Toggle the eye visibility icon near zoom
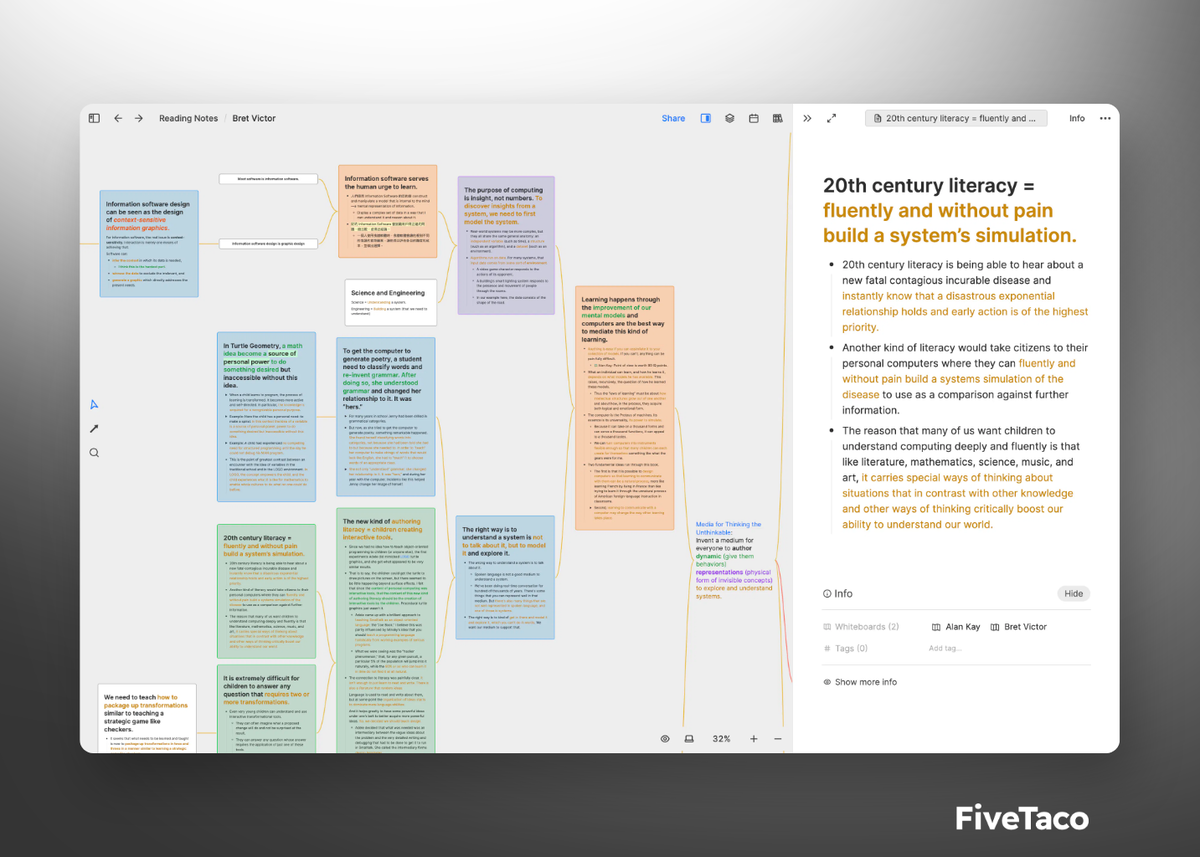Screen dimensions: 1200x857 [x=665, y=739]
